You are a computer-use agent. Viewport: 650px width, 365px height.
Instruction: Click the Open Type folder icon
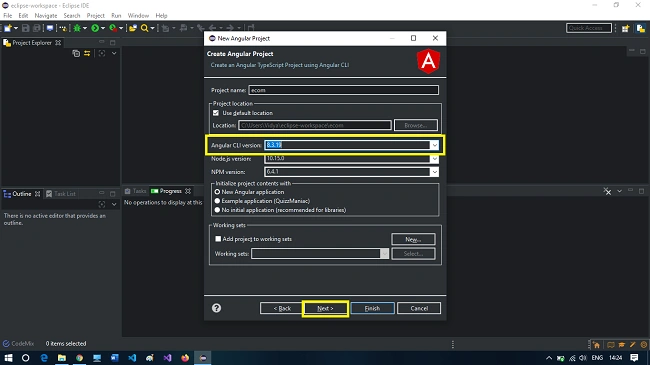[x=133, y=28]
